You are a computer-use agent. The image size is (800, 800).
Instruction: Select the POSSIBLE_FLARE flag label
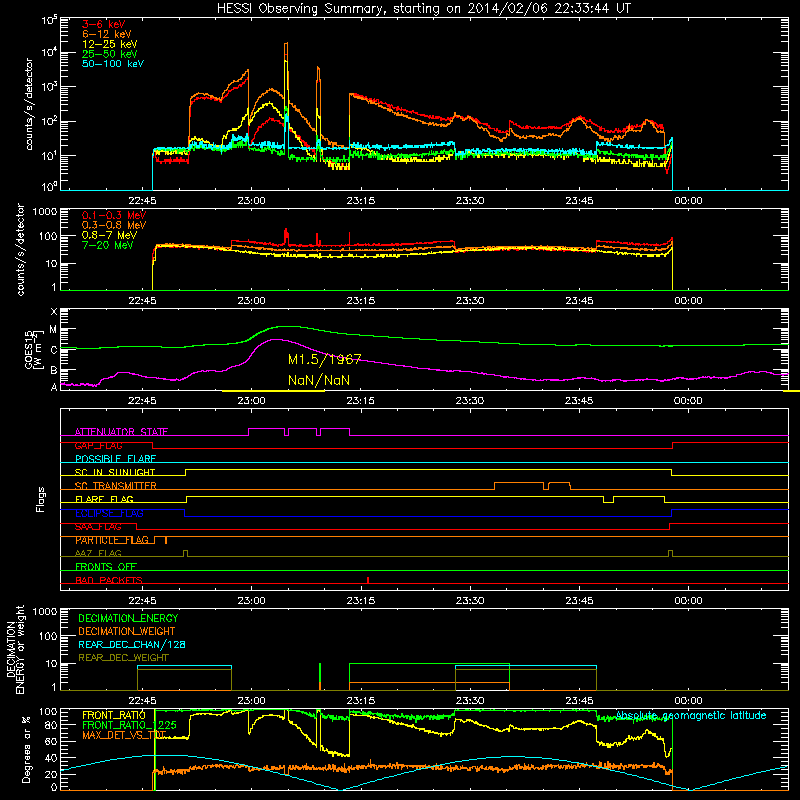point(115,459)
